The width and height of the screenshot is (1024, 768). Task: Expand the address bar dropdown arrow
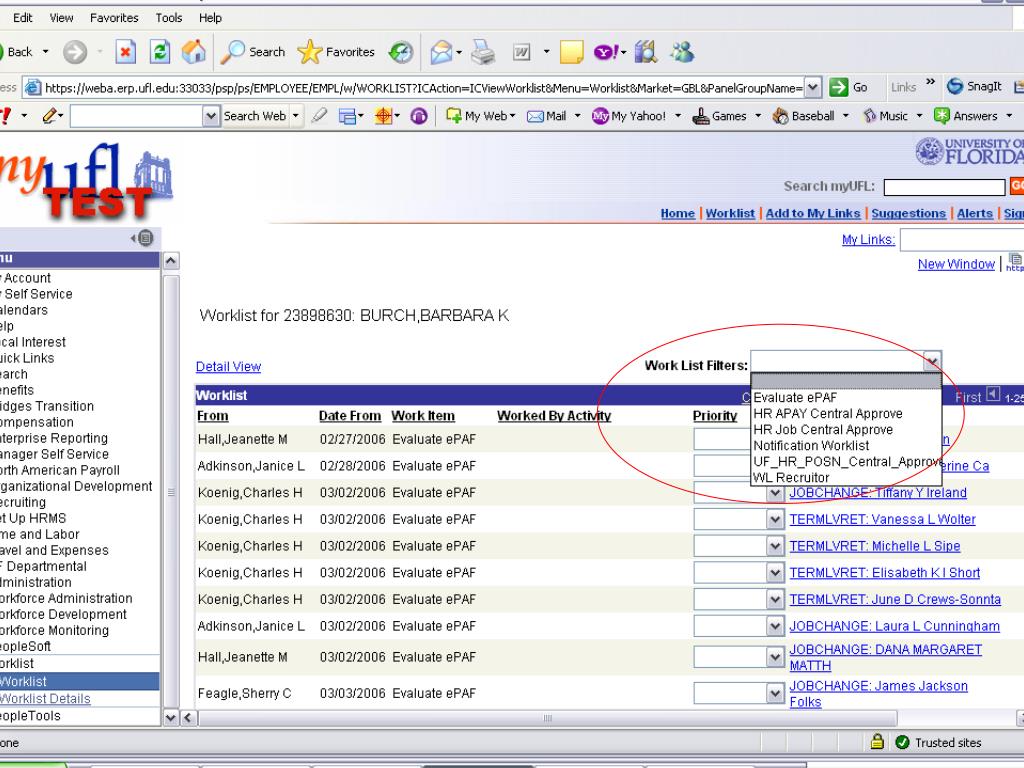click(x=812, y=87)
